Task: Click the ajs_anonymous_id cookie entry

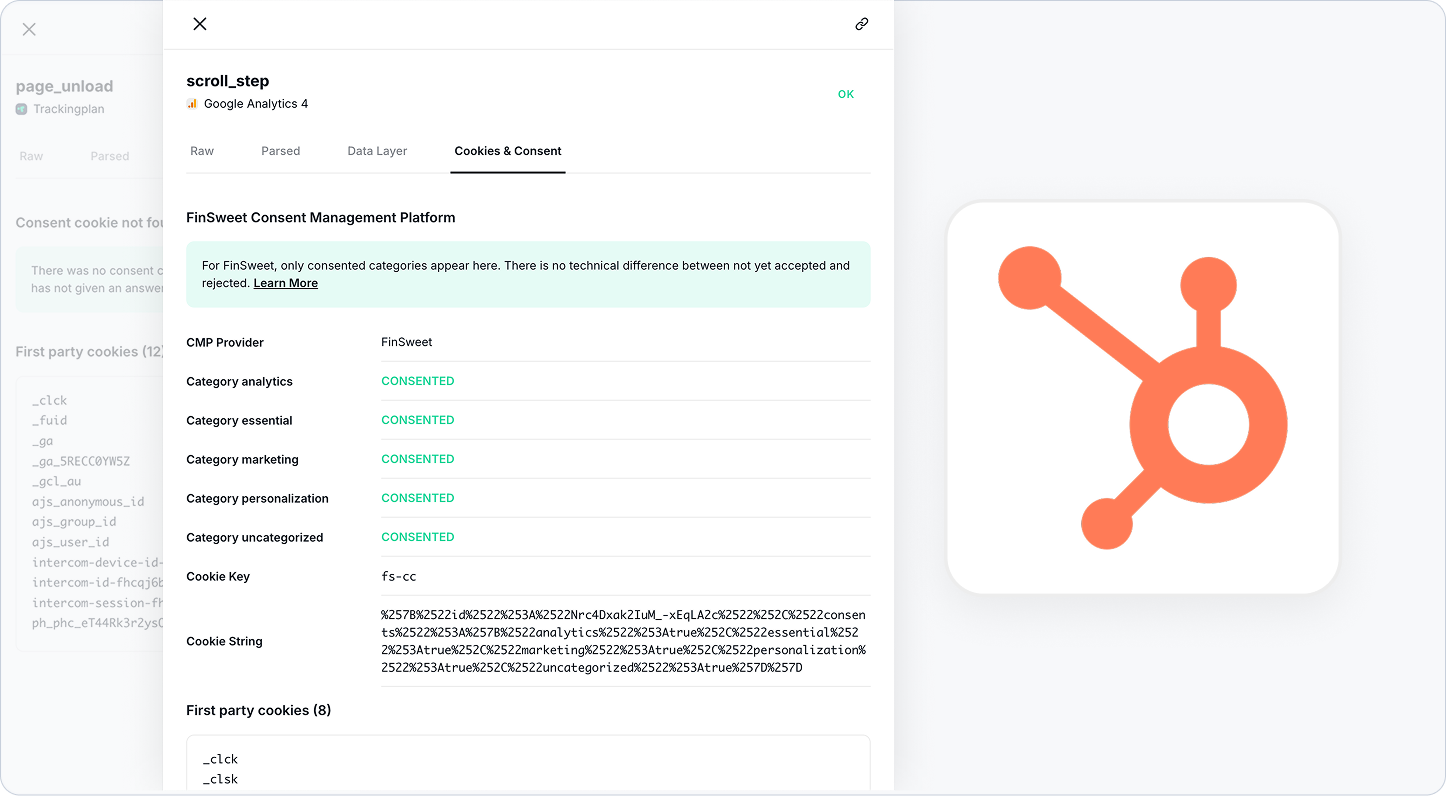Action: 88,501
